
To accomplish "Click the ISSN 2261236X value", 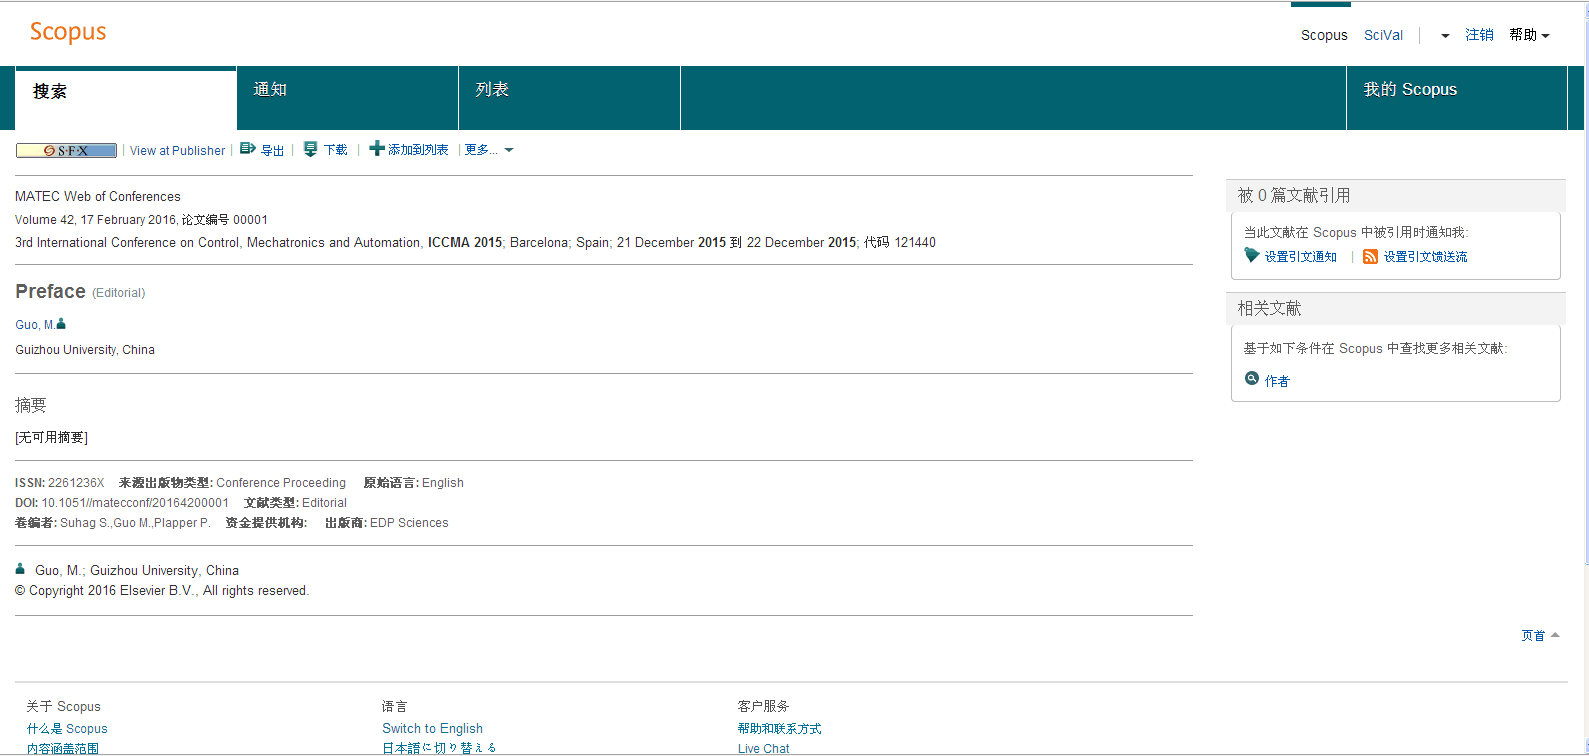I will pos(76,483).
